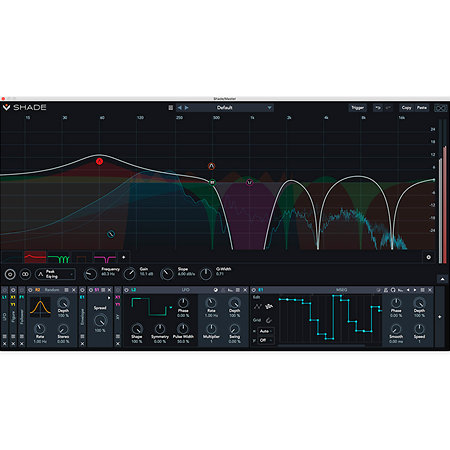Viewport: 450px width, 450px height.
Task: Select the teal low-cut filter node
Action: pyautogui.click(x=111, y=234)
